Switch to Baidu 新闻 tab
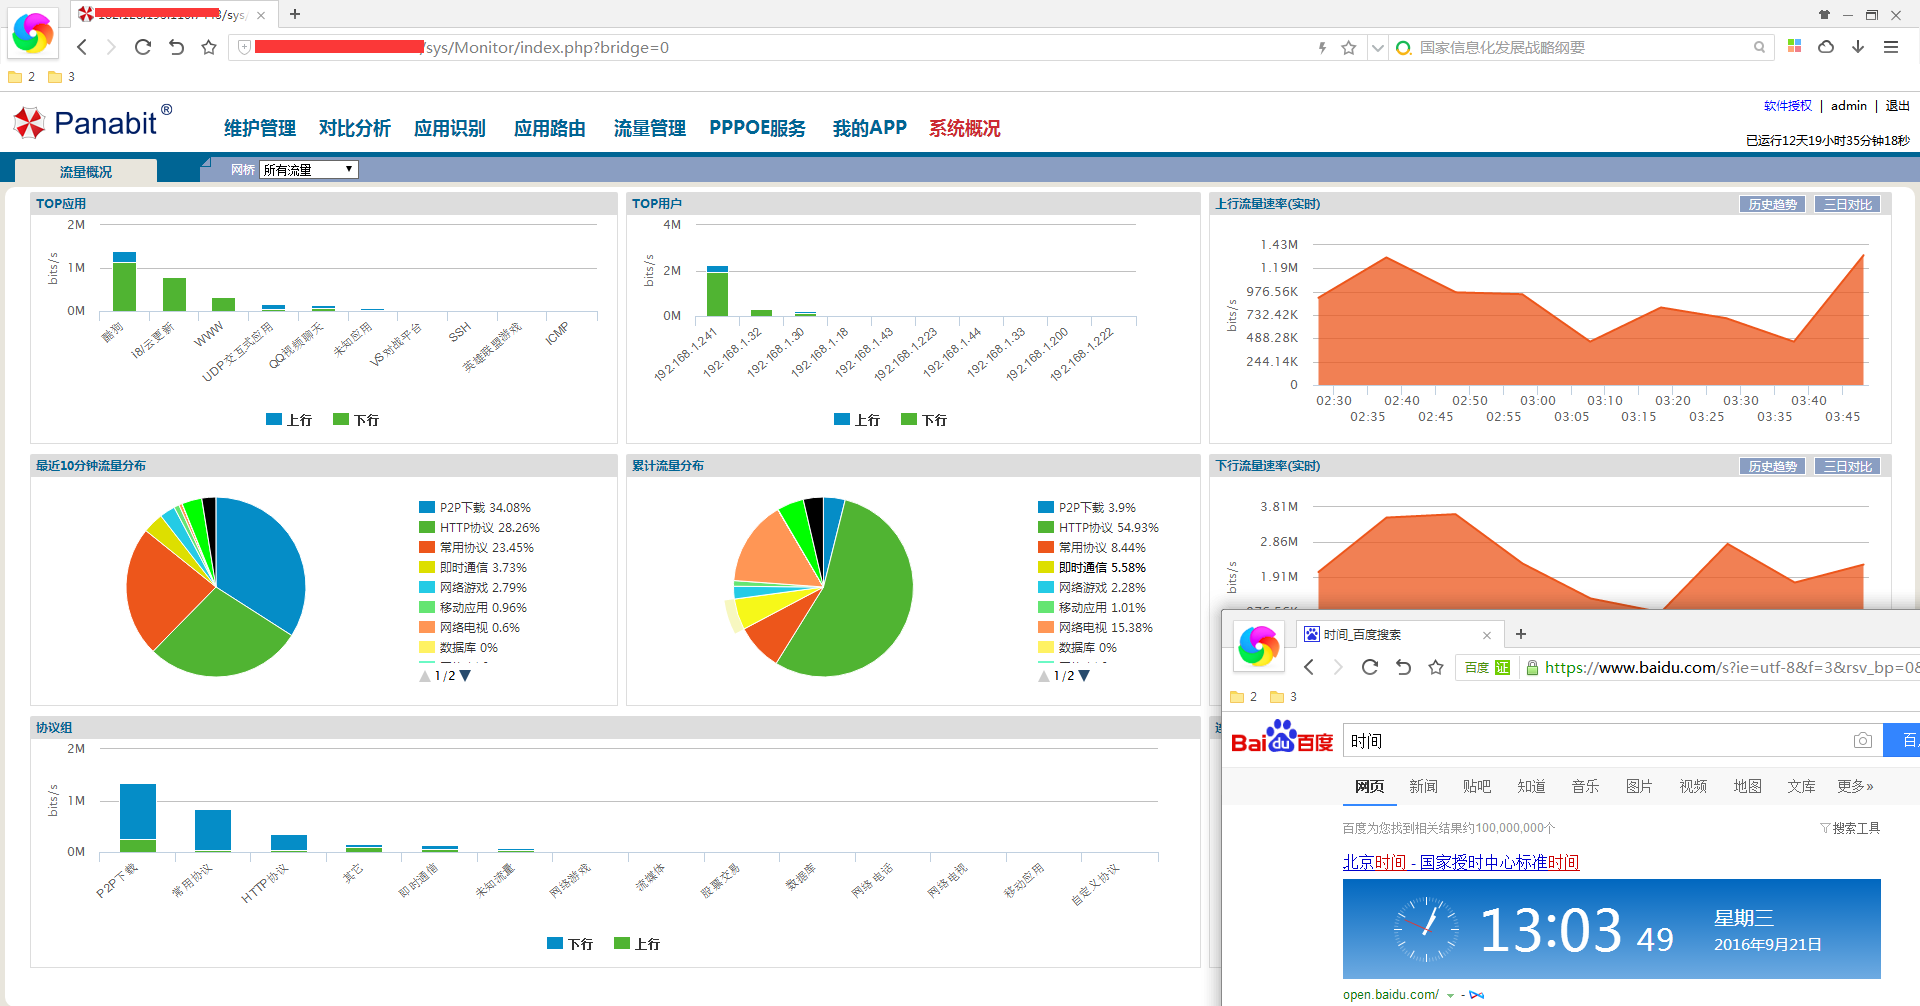1920x1006 pixels. tap(1423, 786)
